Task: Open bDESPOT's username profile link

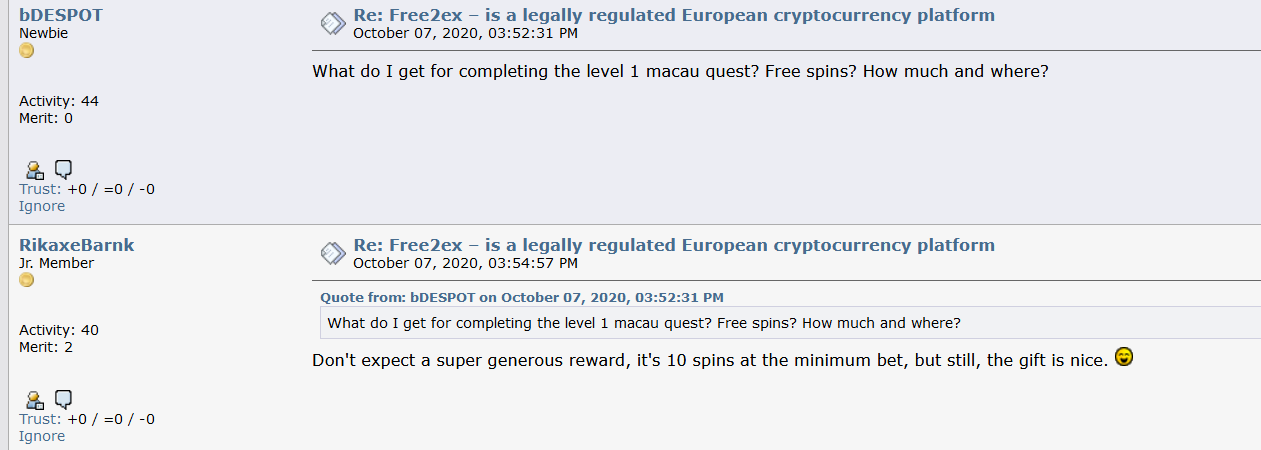Action: (61, 15)
